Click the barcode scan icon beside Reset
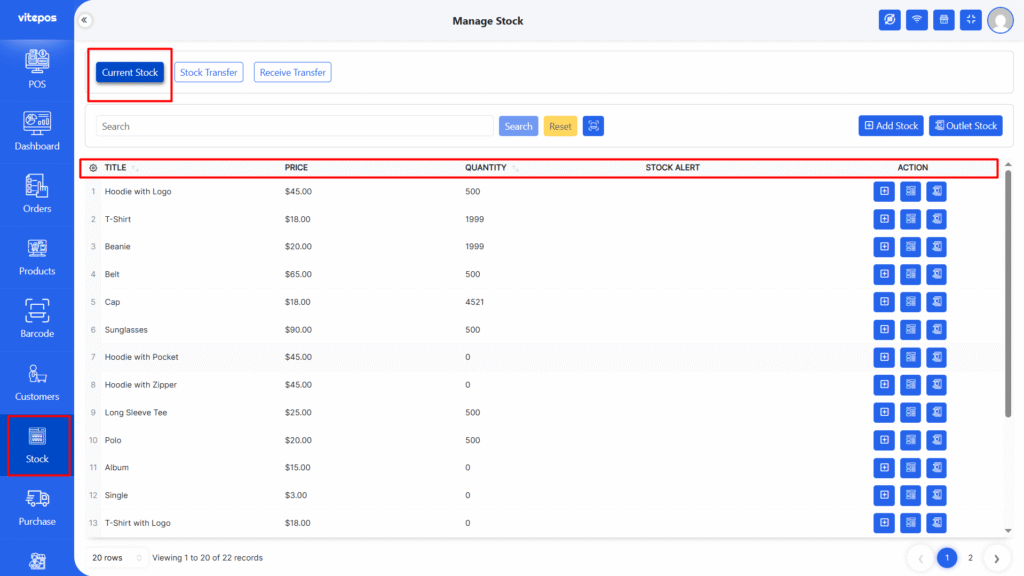 (x=593, y=126)
